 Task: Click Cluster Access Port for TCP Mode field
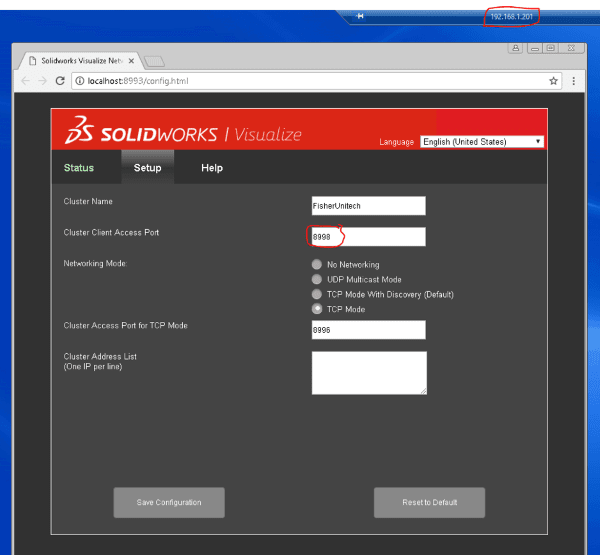(368, 330)
